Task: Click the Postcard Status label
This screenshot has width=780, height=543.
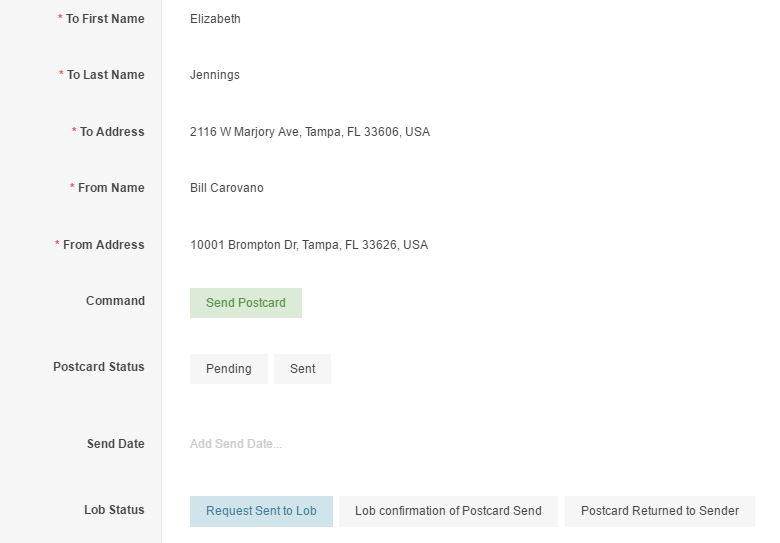Action: [x=99, y=367]
